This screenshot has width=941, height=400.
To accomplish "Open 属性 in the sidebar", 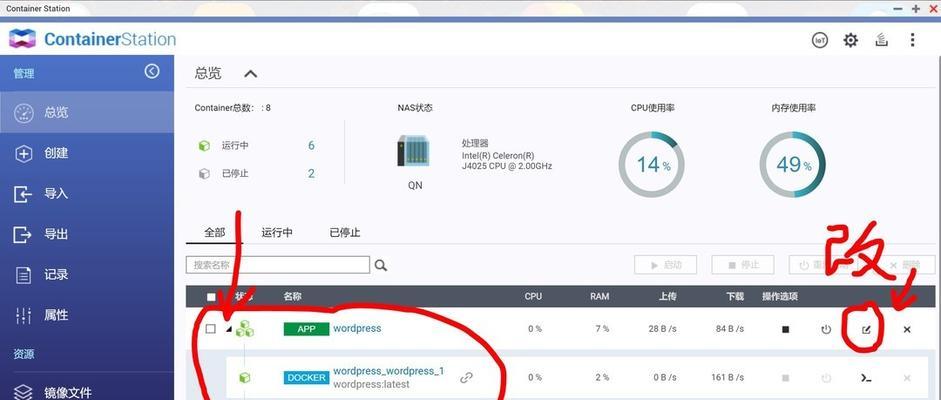I will (87, 315).
